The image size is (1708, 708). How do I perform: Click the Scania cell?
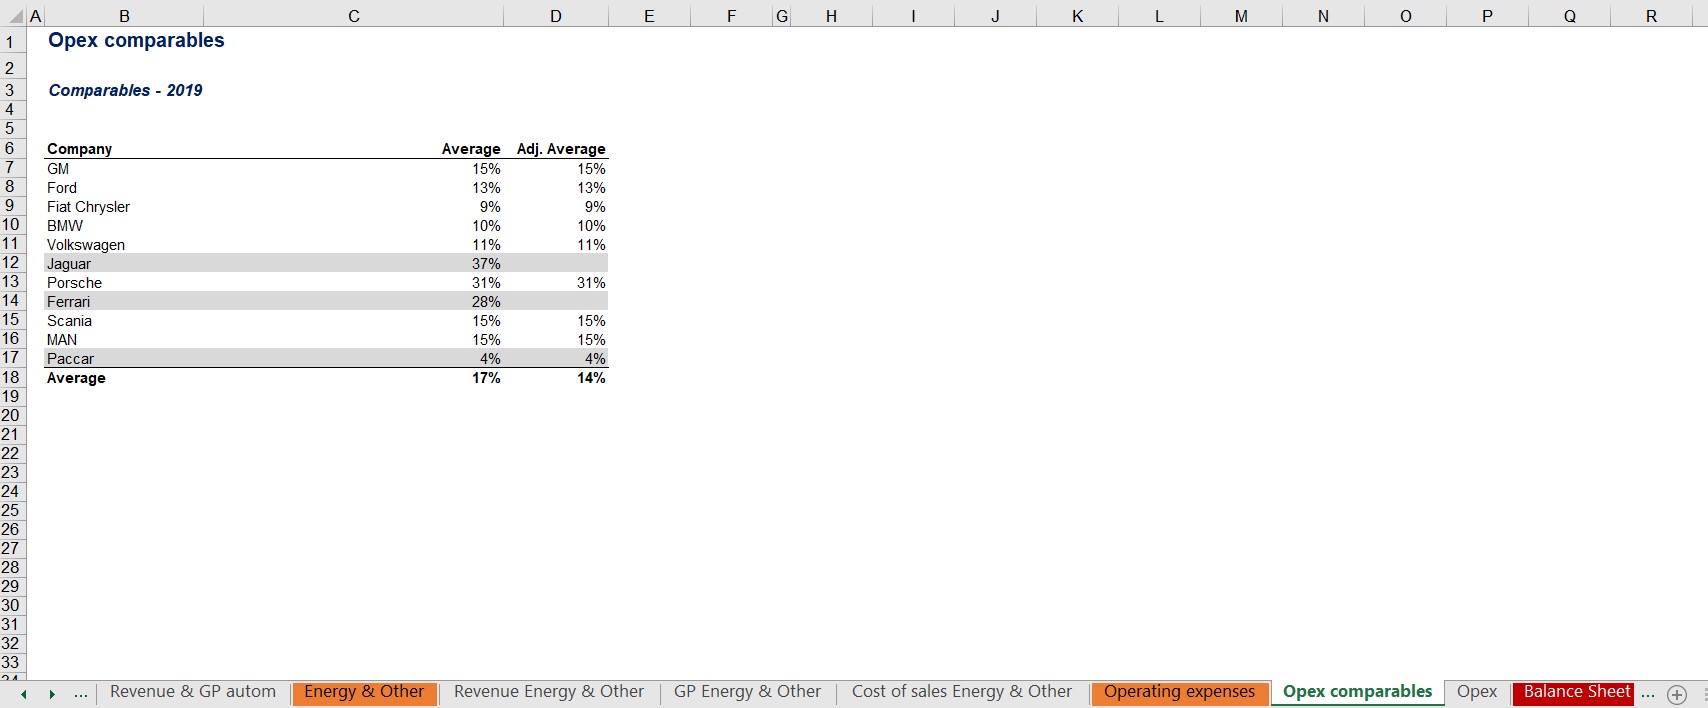click(x=69, y=321)
